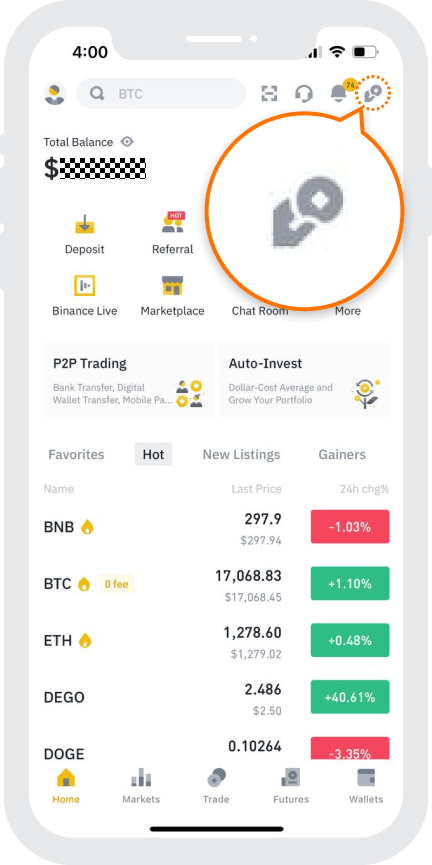Open the Auto-Invest card
The width and height of the screenshot is (432, 865).
(x=304, y=380)
